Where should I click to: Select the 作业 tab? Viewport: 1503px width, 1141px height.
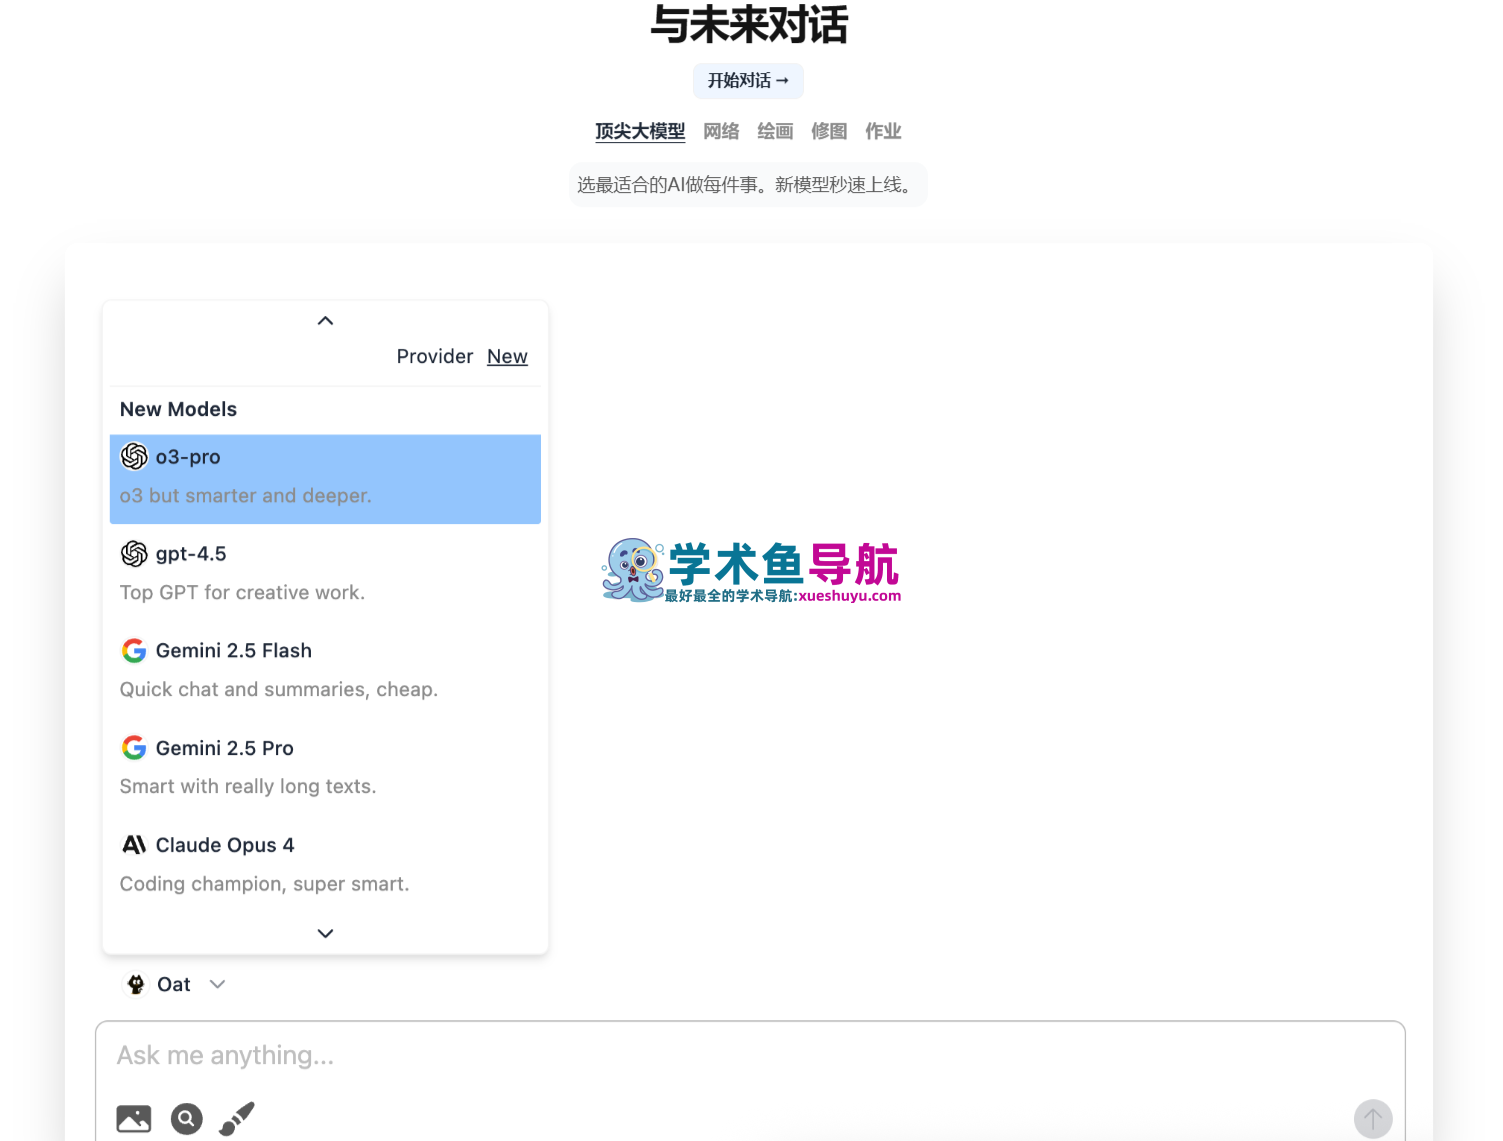[x=883, y=131]
